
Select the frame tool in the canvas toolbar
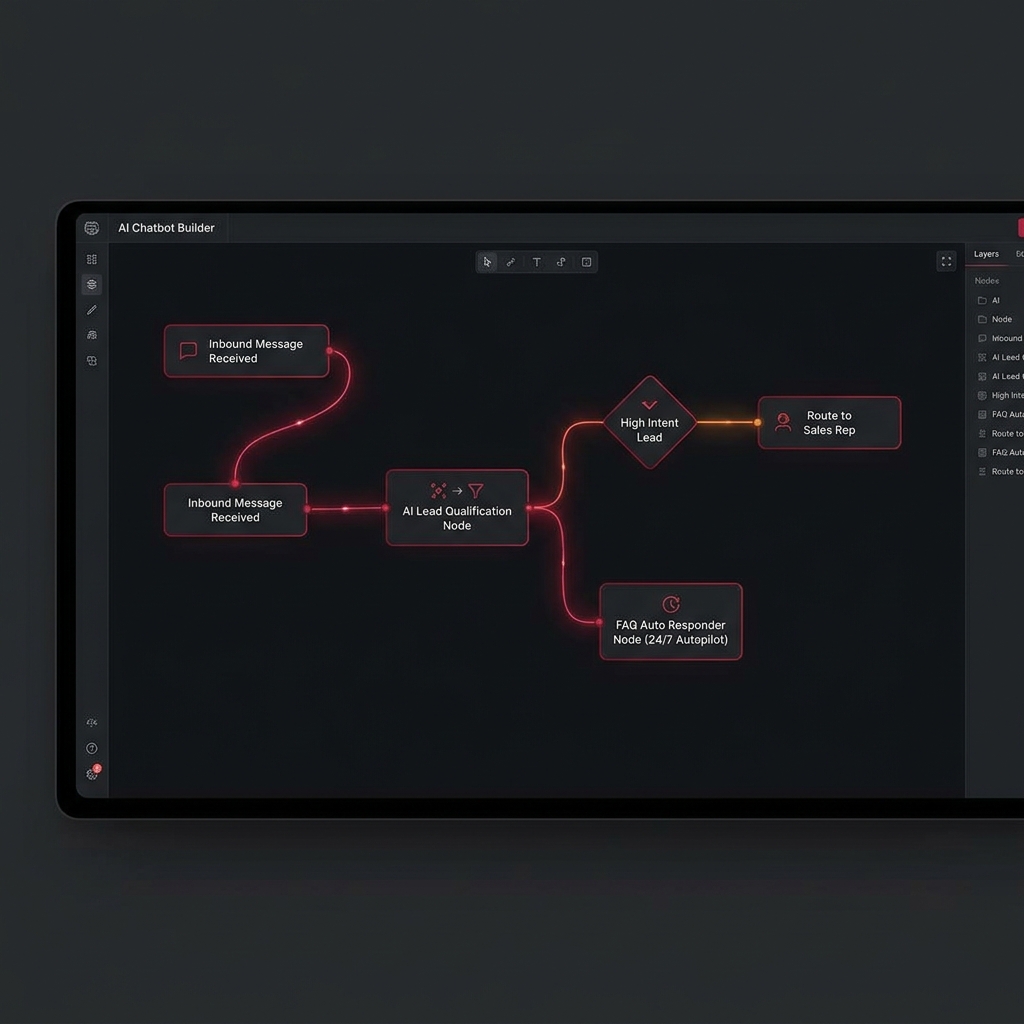click(x=586, y=262)
